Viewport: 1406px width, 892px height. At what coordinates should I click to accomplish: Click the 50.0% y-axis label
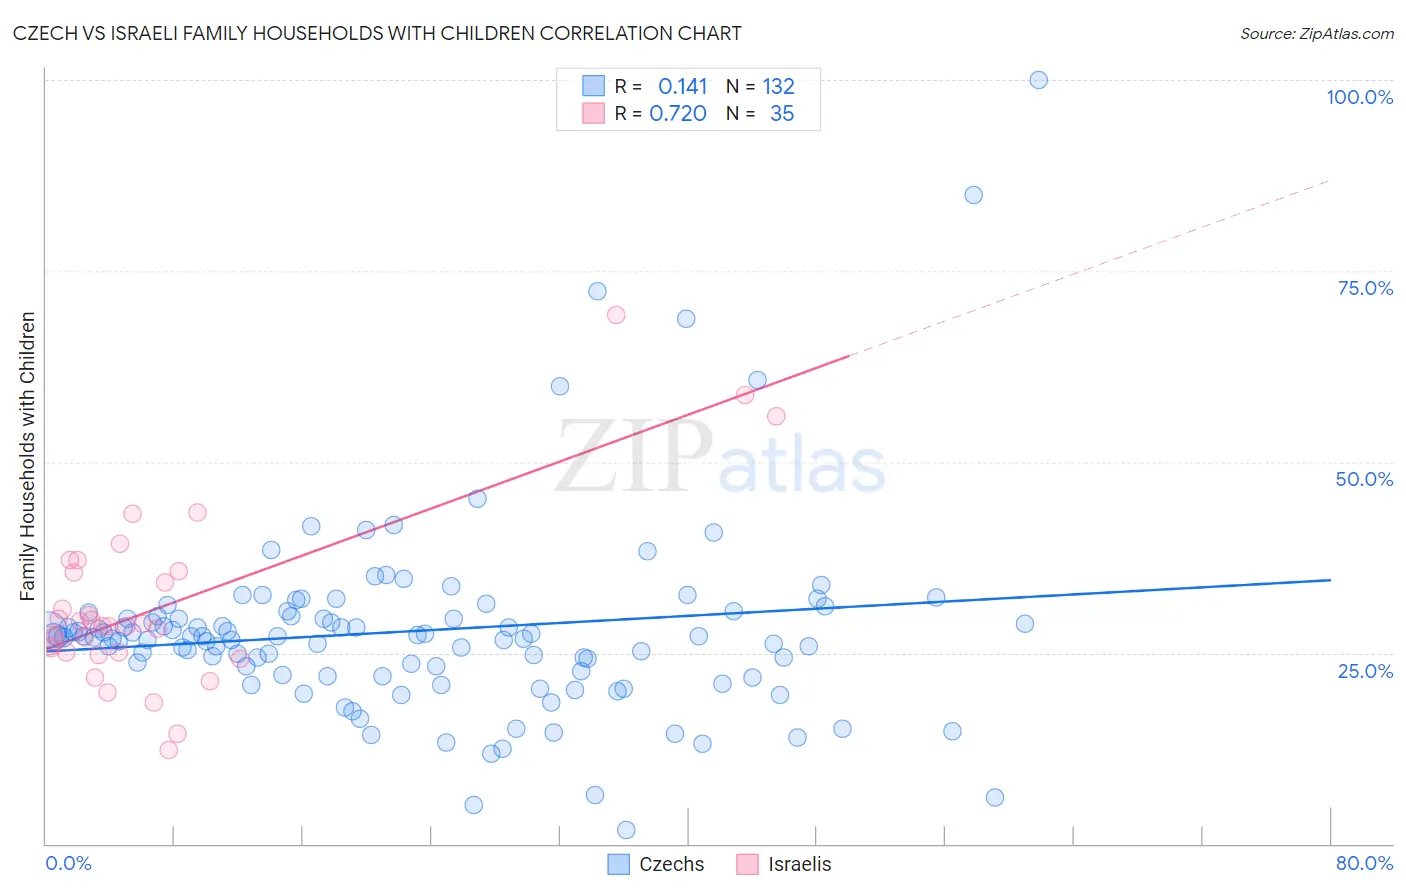click(x=1364, y=479)
